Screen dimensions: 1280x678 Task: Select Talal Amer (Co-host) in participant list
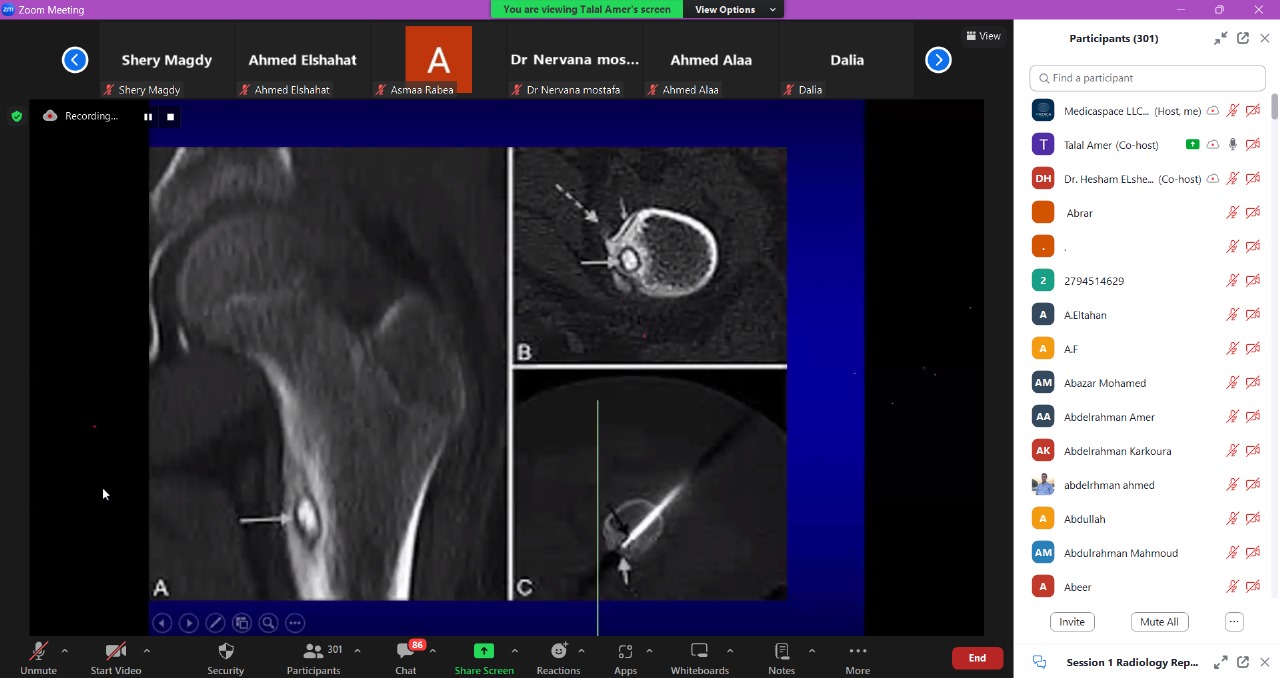pyautogui.click(x=1110, y=145)
